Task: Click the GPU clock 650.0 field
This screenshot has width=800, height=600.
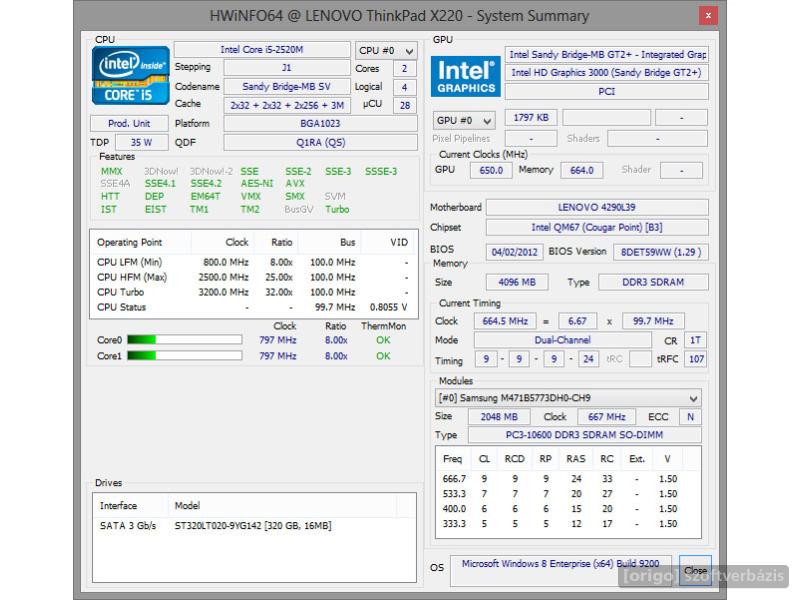Action: click(x=491, y=170)
